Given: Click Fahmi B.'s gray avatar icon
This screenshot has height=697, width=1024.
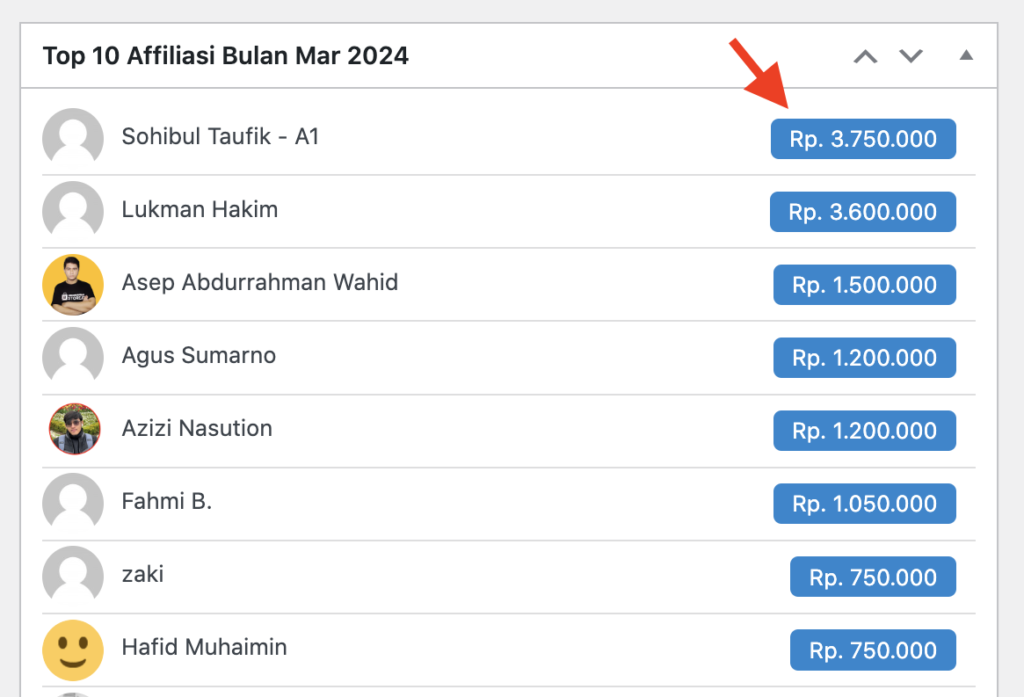Looking at the screenshot, I should (x=73, y=503).
